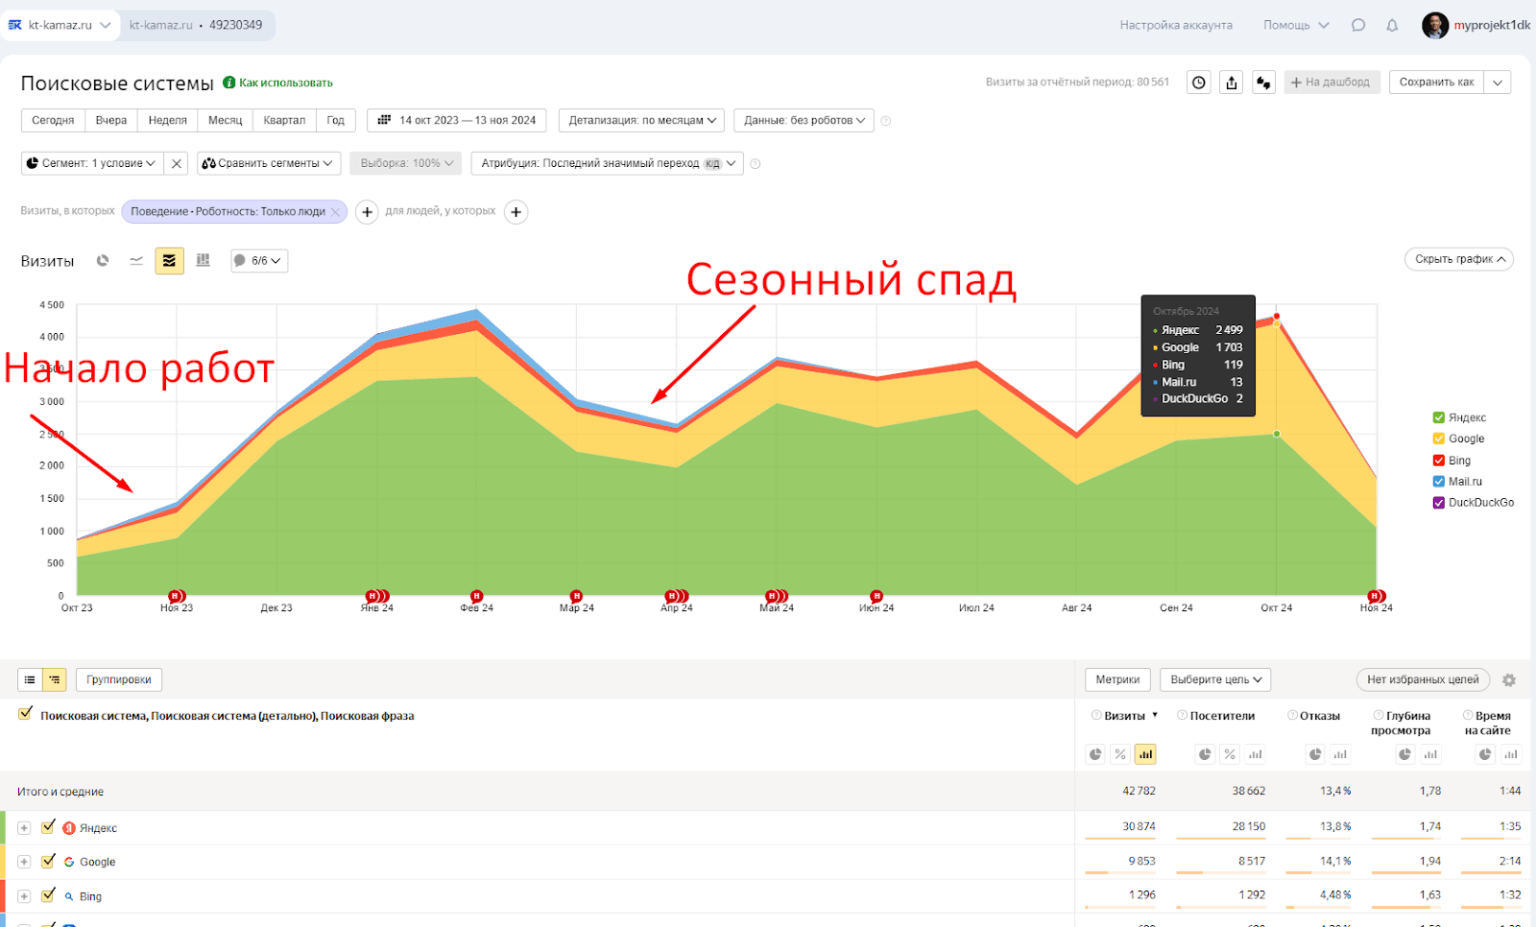Click the myprojekt1dk profile avatar

coord(1435,25)
